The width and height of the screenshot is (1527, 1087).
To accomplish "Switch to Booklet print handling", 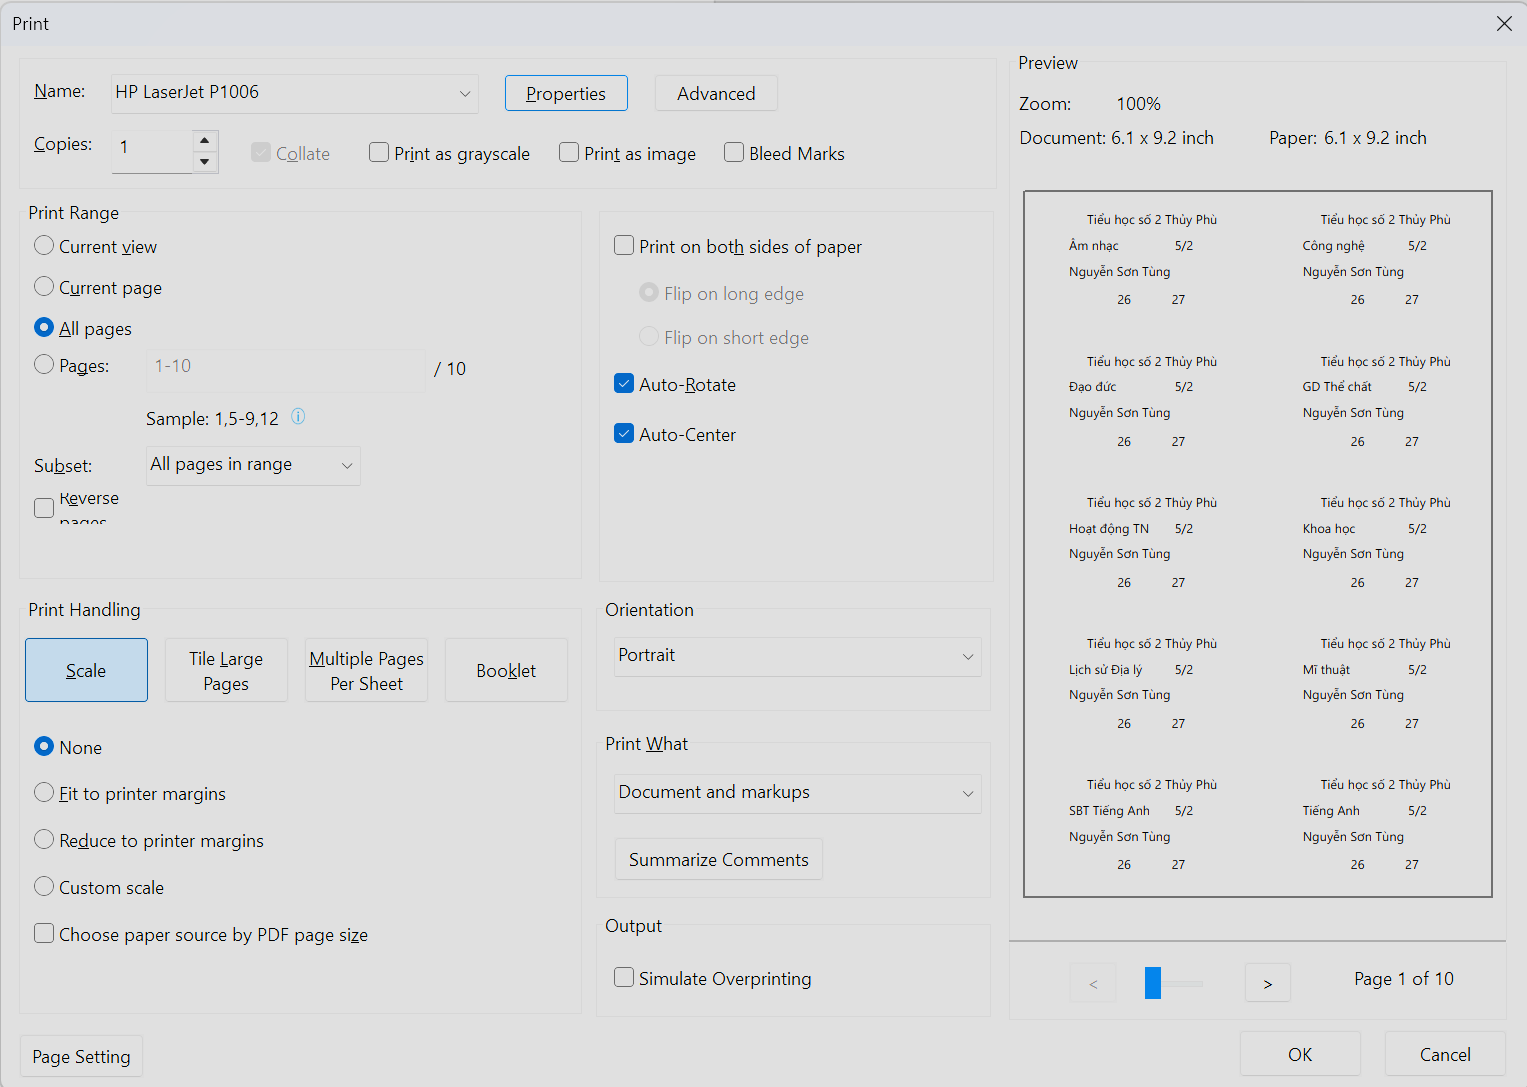I will [506, 670].
